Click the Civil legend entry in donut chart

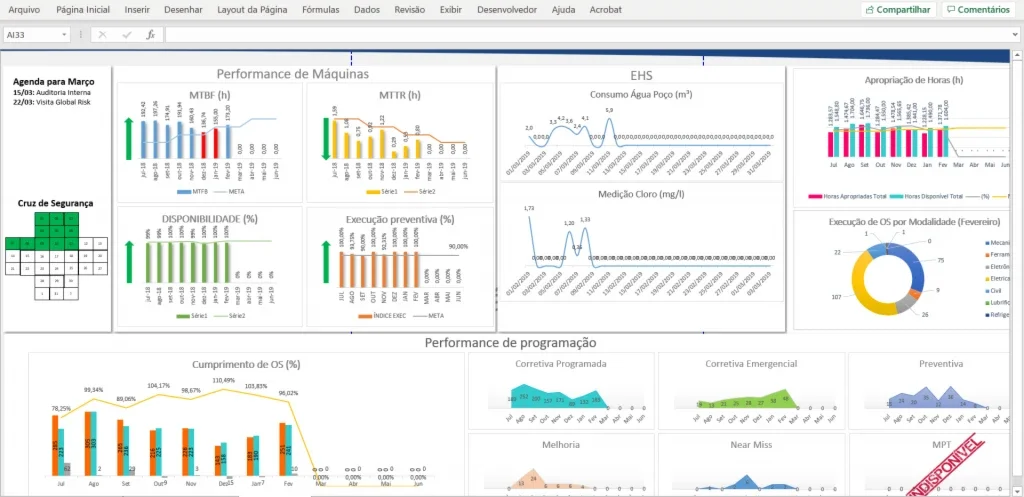point(994,291)
